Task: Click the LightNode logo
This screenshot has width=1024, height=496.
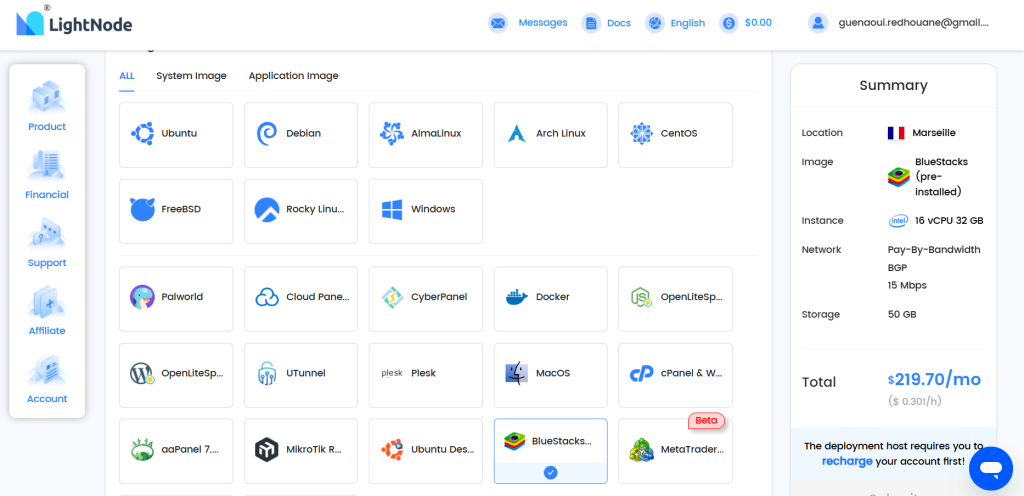Action: click(x=74, y=22)
